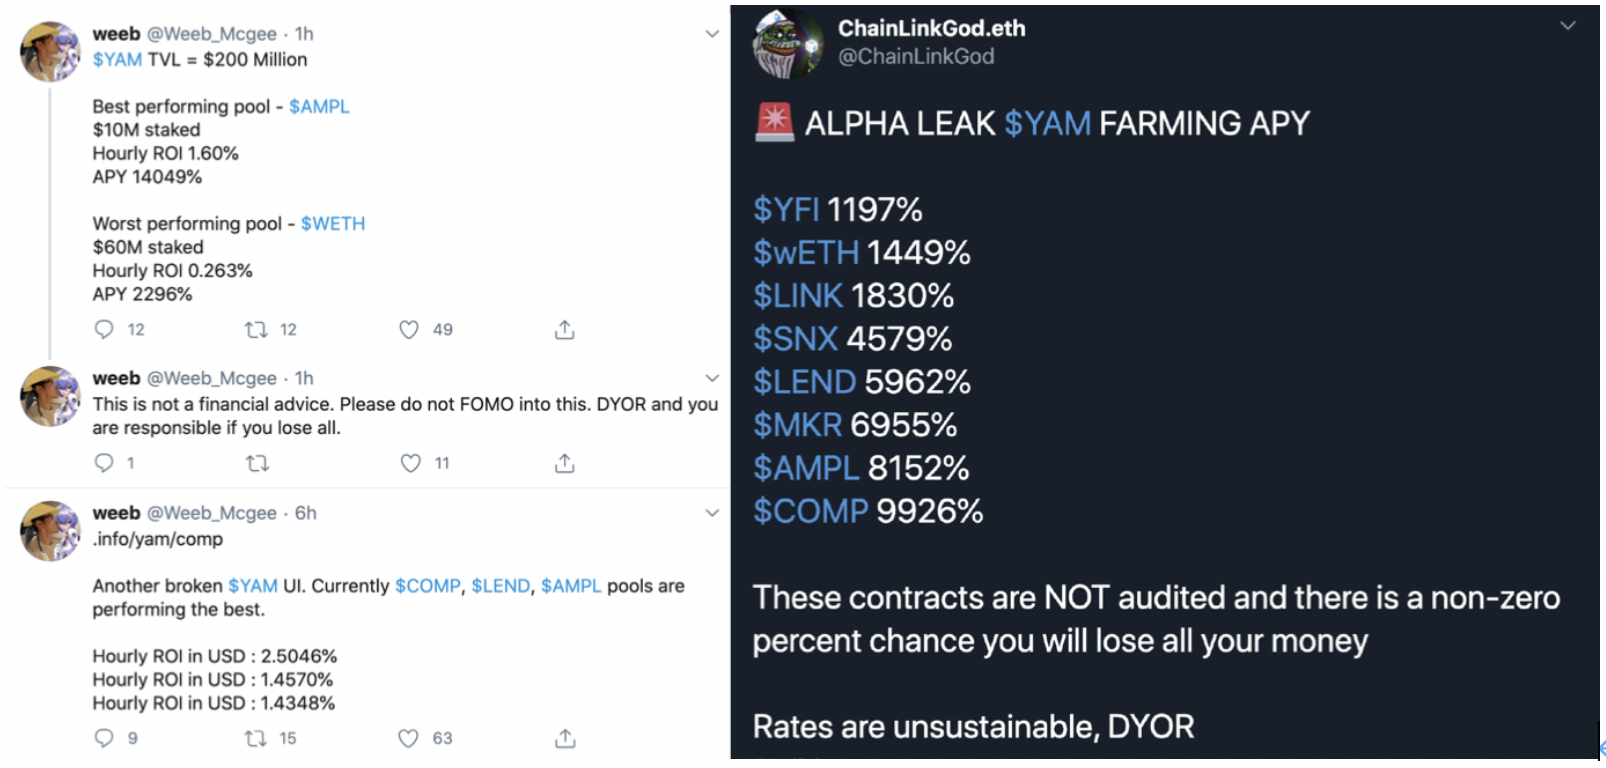Like the 'not a financial advice' tweet

[x=410, y=463]
